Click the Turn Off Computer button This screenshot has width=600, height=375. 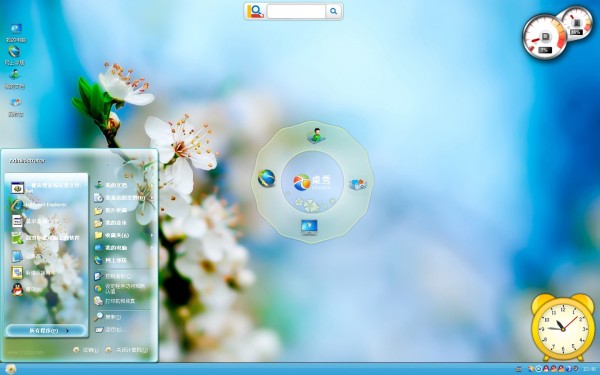[127, 350]
